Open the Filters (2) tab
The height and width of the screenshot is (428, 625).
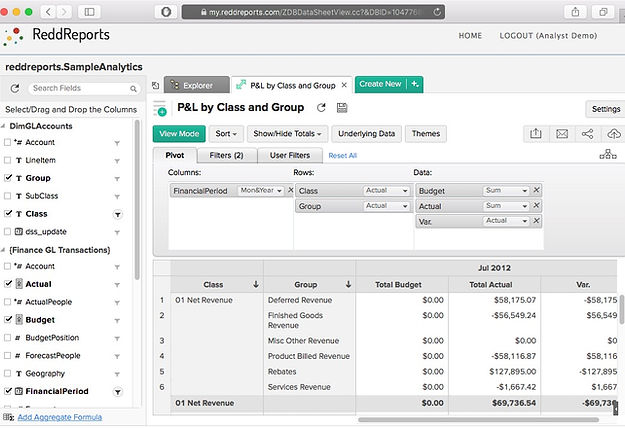(226, 155)
